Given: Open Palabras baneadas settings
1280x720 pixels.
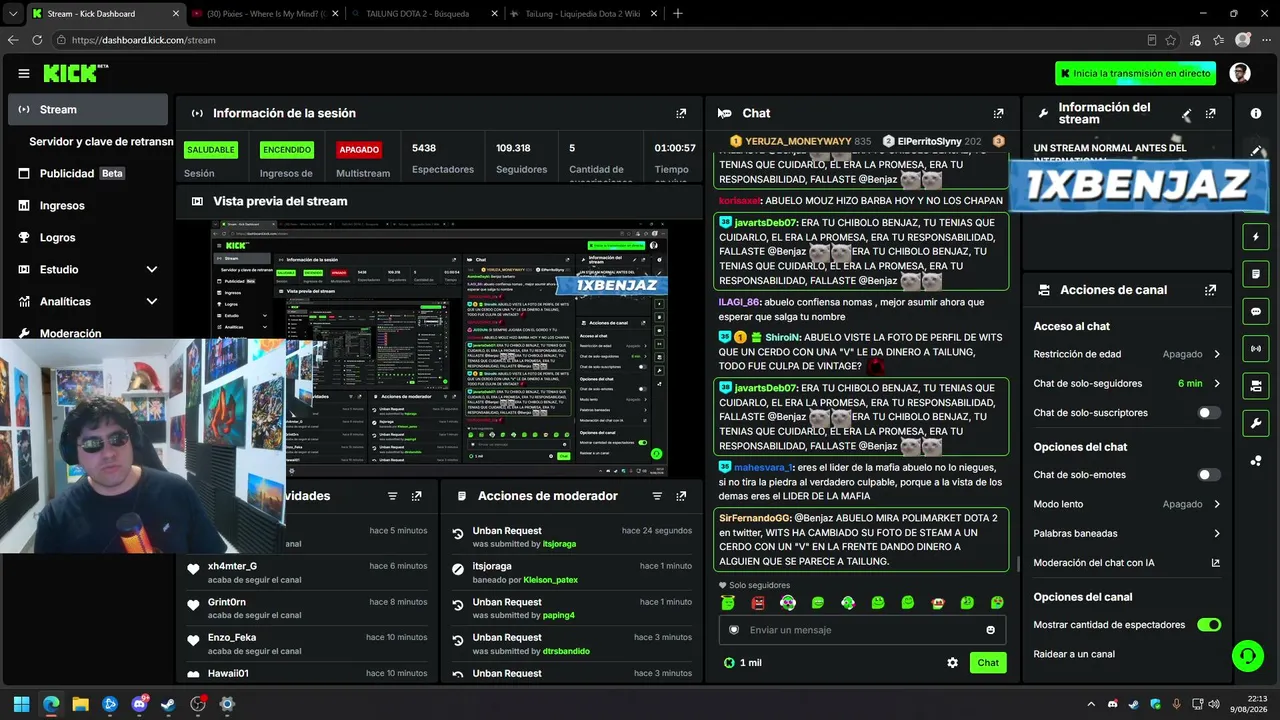Looking at the screenshot, I should pos(1127,533).
